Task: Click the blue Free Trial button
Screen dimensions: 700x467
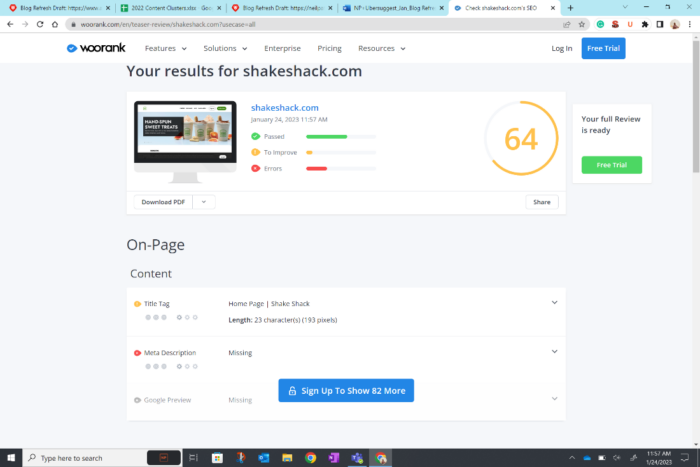Action: coord(603,48)
